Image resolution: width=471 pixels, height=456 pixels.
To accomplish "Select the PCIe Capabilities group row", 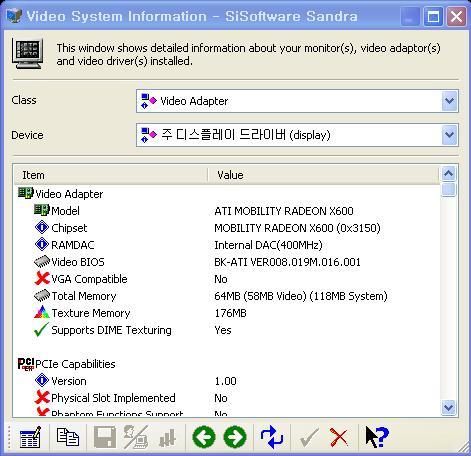I will coord(75,364).
